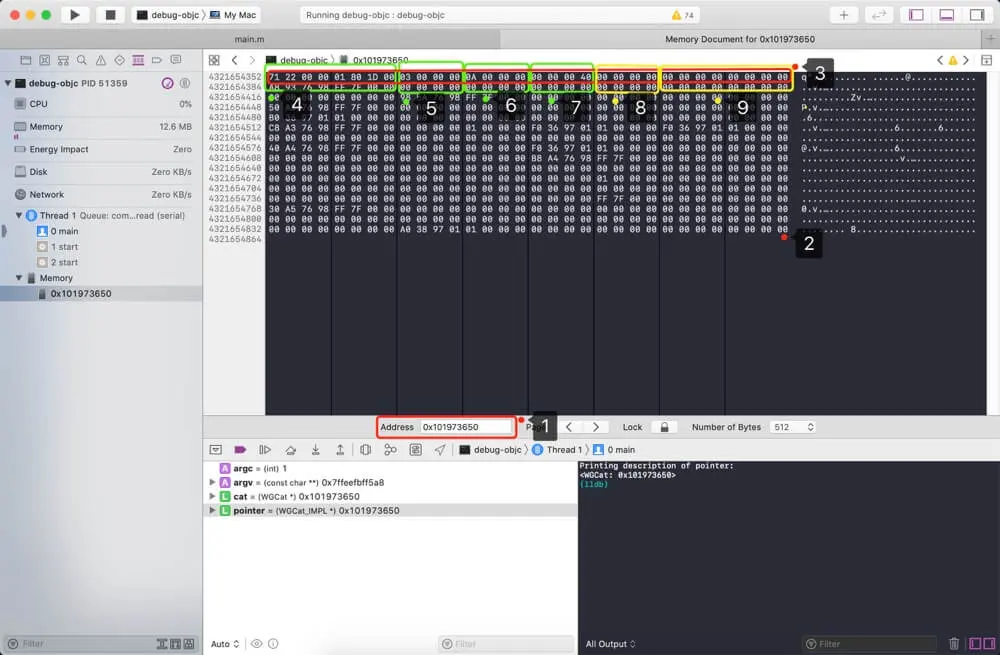Go to previous memory page

pyautogui.click(x=569, y=427)
